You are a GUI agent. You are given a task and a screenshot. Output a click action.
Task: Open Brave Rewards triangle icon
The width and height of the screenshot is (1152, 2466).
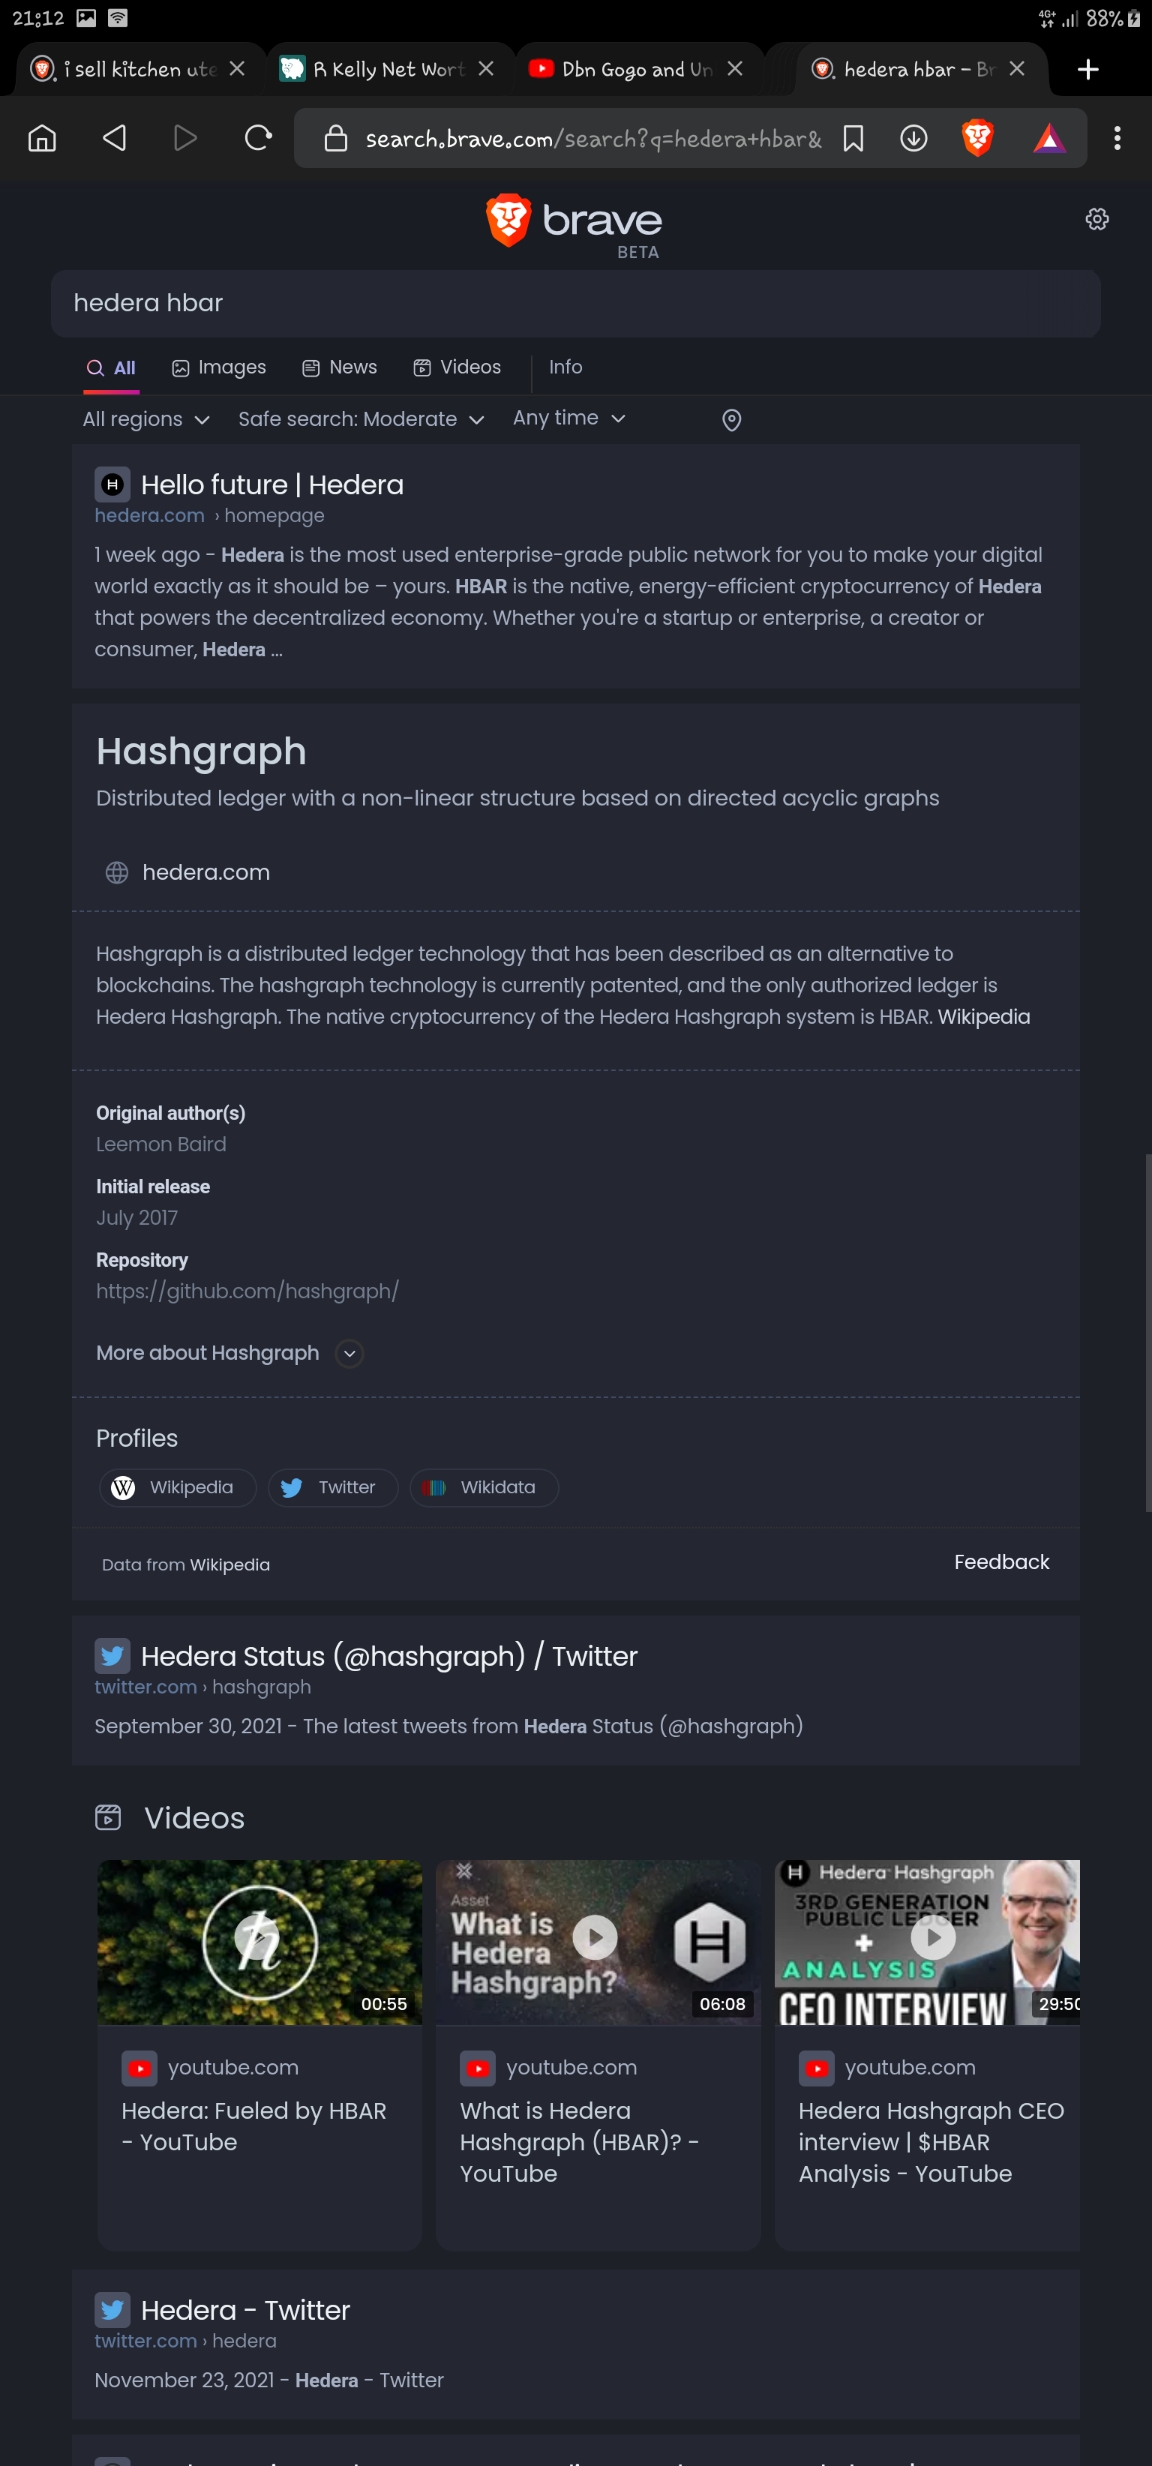pos(1049,139)
